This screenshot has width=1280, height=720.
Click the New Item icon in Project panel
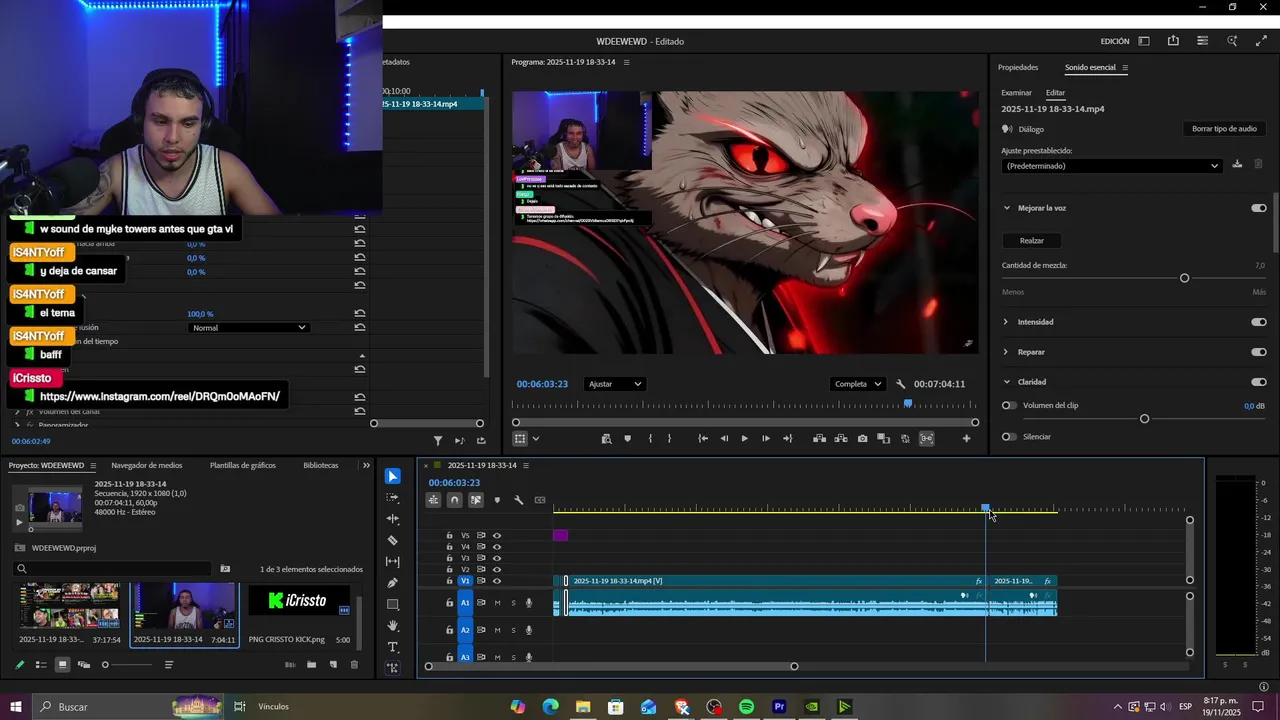click(x=333, y=665)
